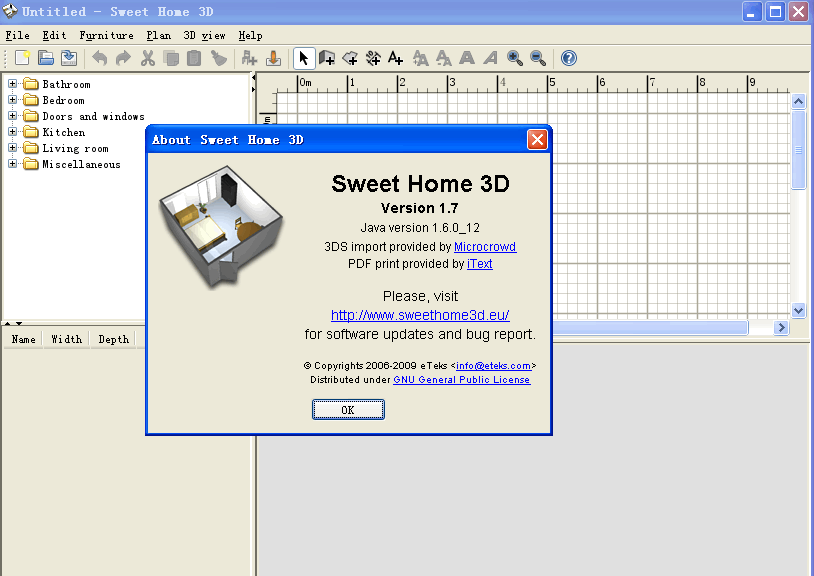
Task: Expand the Bedroom folder
Action: point(12,100)
